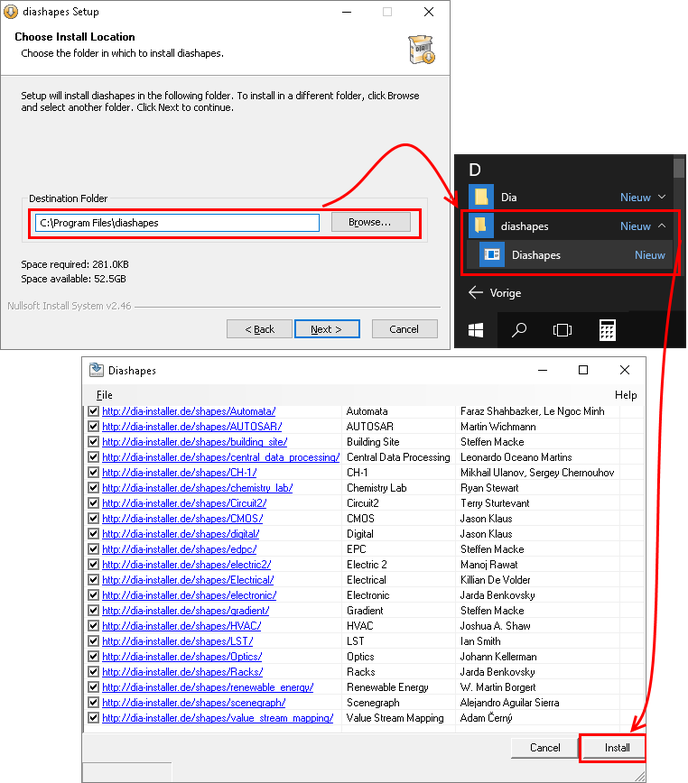The height and width of the screenshot is (783, 688).
Task: Toggle the Electronic checkbox
Action: click(x=93, y=595)
